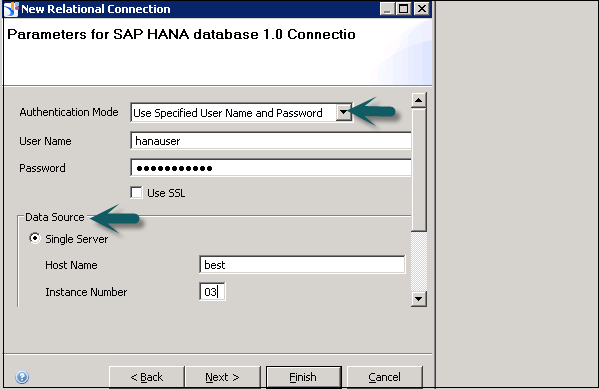Screen dimensions: 600x389
Task: Cancel the connection wizard
Action: (385, 377)
